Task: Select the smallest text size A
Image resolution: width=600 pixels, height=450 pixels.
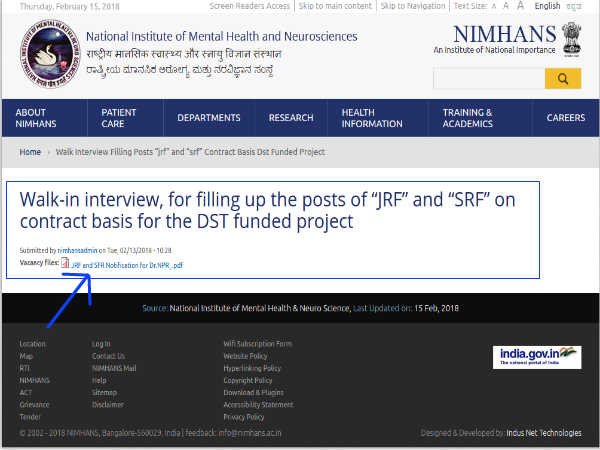Action: coord(494,7)
